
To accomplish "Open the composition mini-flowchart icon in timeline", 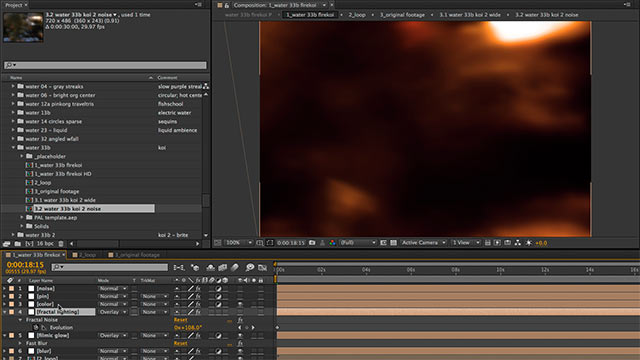I will tap(179, 267).
